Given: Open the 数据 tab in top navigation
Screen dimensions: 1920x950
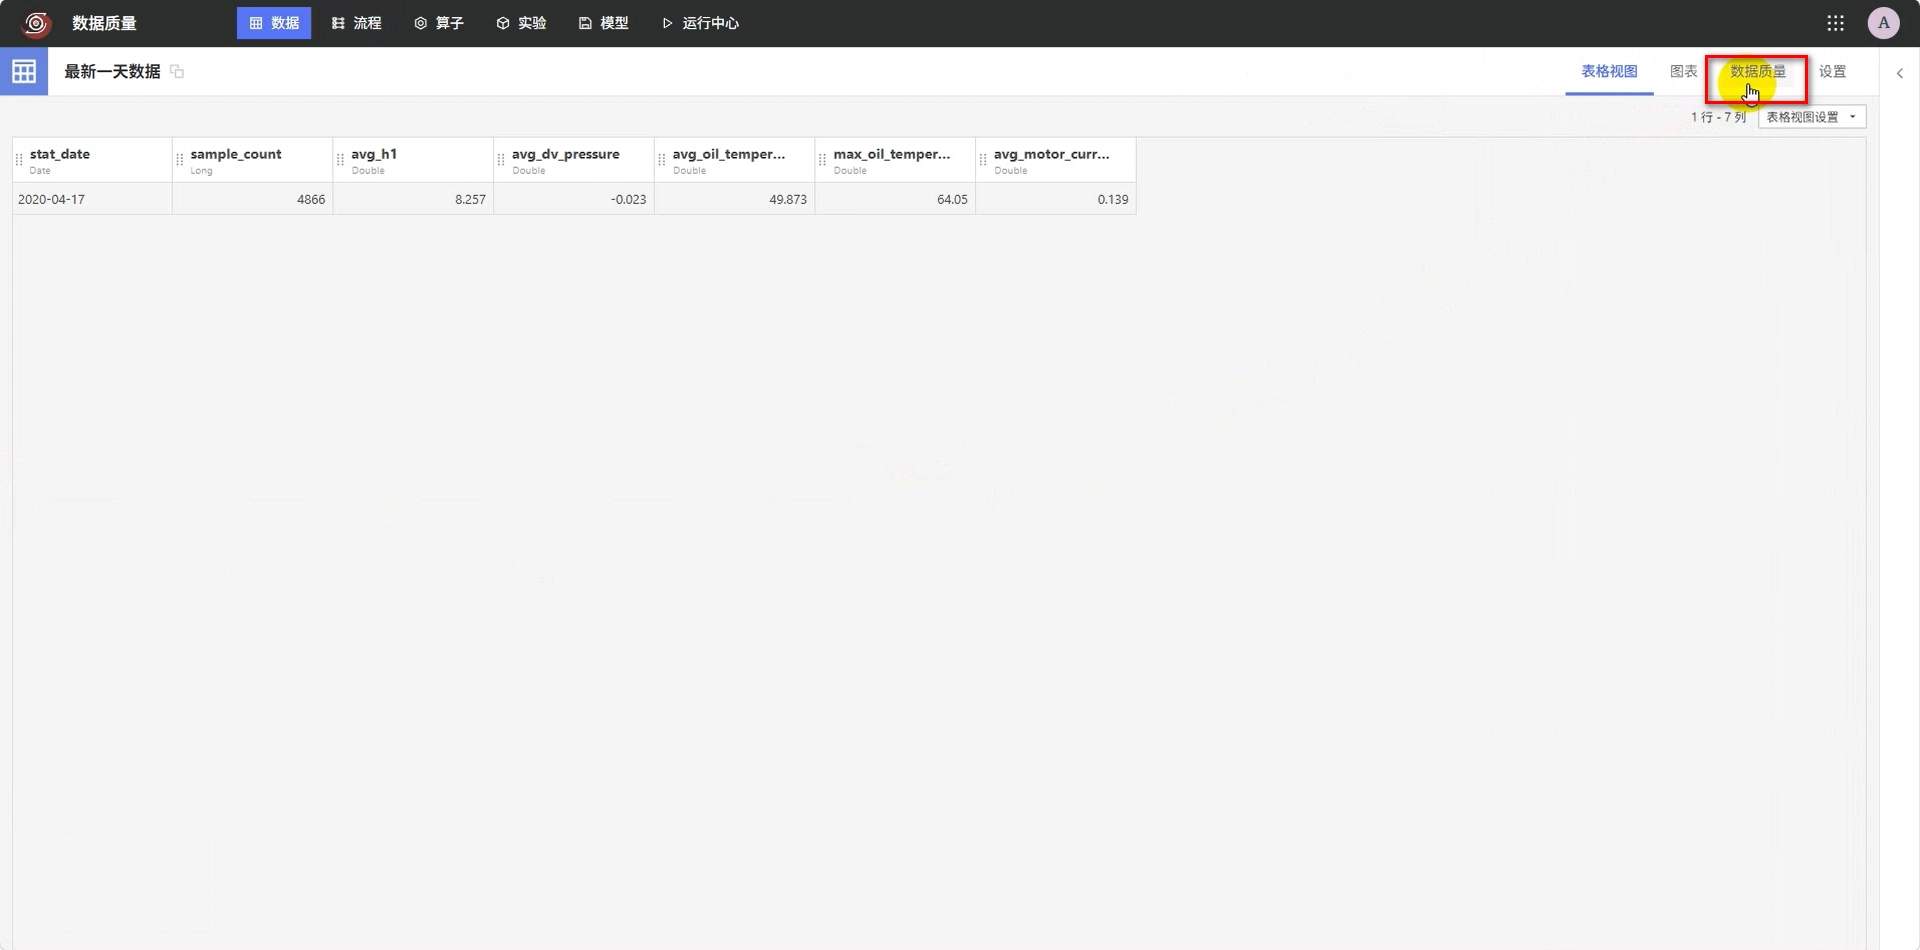Looking at the screenshot, I should coord(274,23).
